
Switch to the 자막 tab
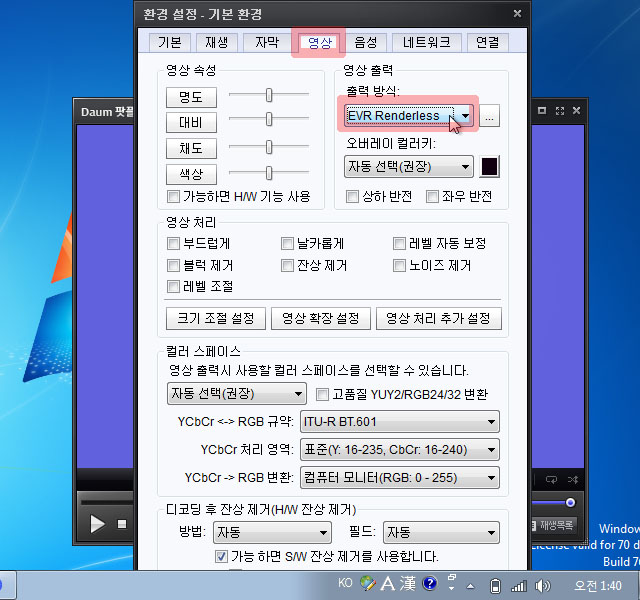click(x=267, y=43)
